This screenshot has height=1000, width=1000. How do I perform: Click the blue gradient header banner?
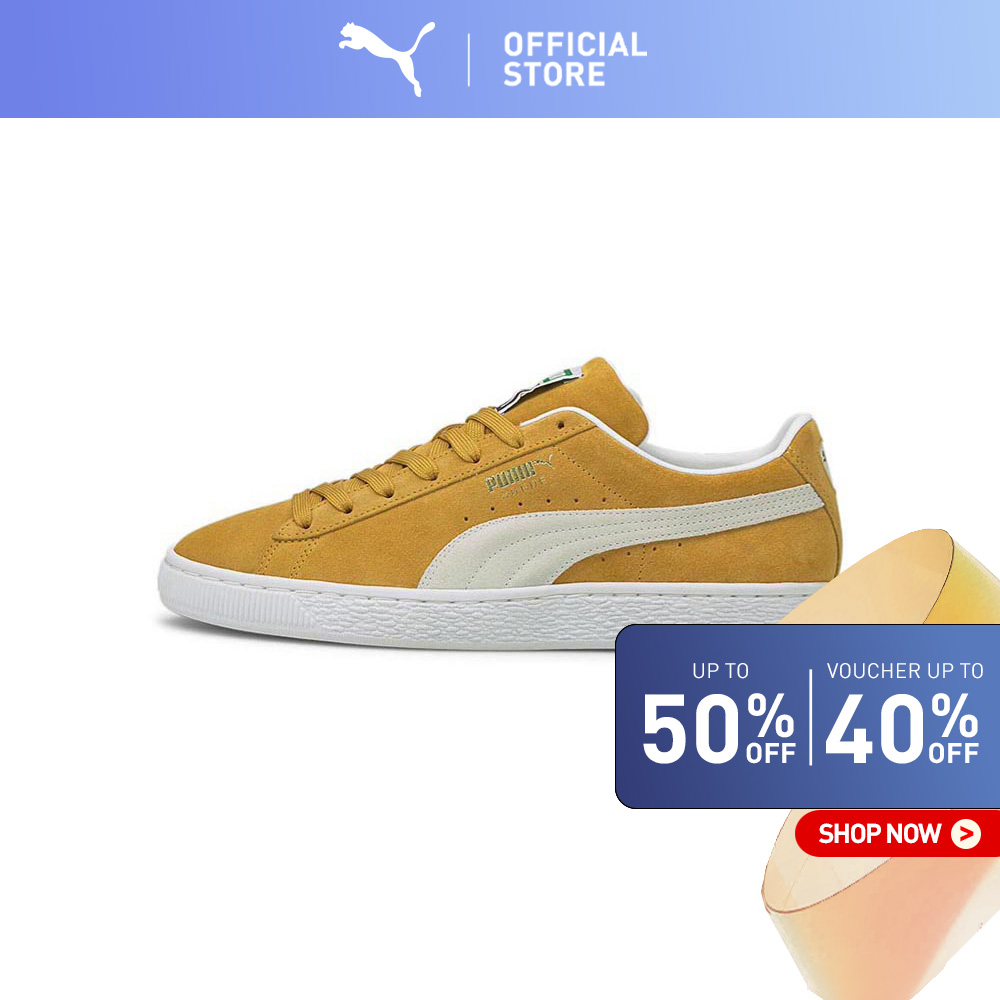[x=500, y=59]
